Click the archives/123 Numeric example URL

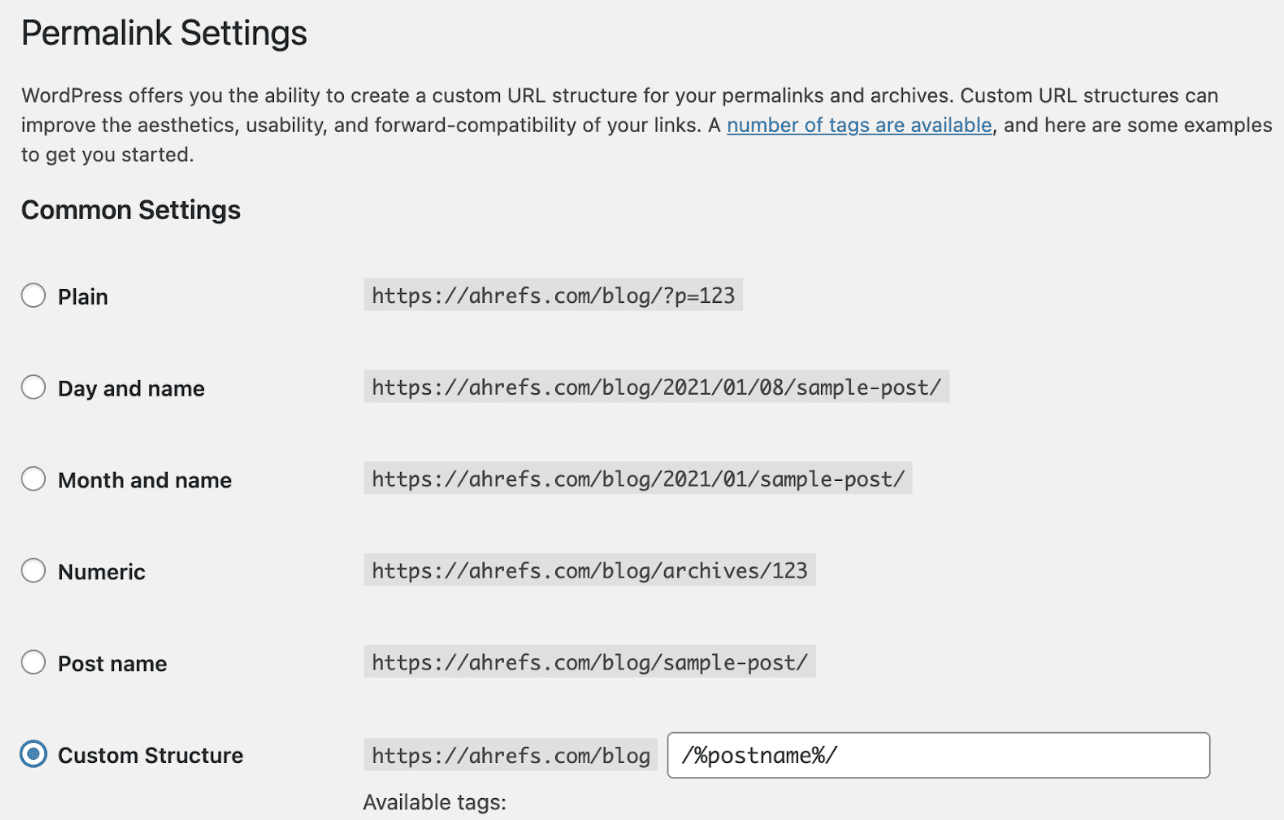[x=589, y=570]
